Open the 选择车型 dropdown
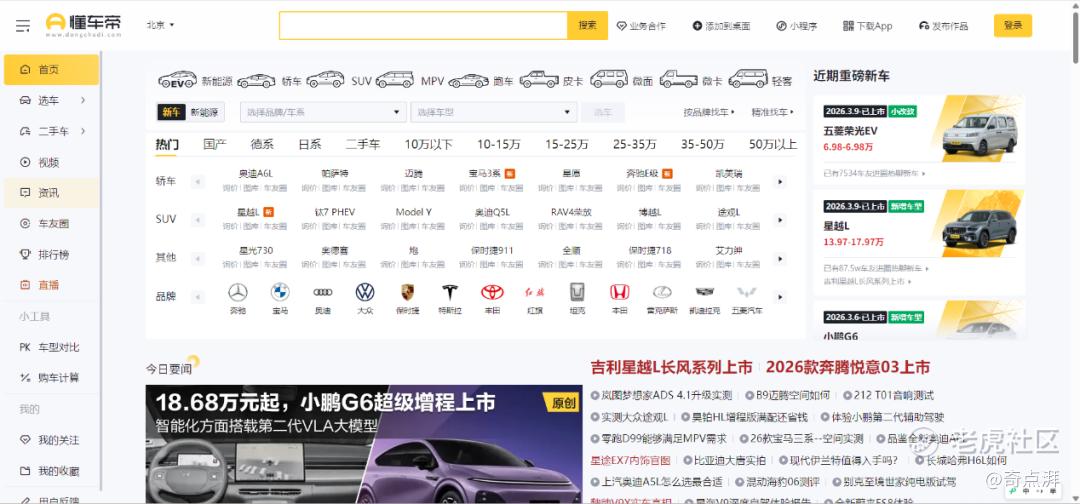The height and width of the screenshot is (504, 1080). (x=493, y=112)
